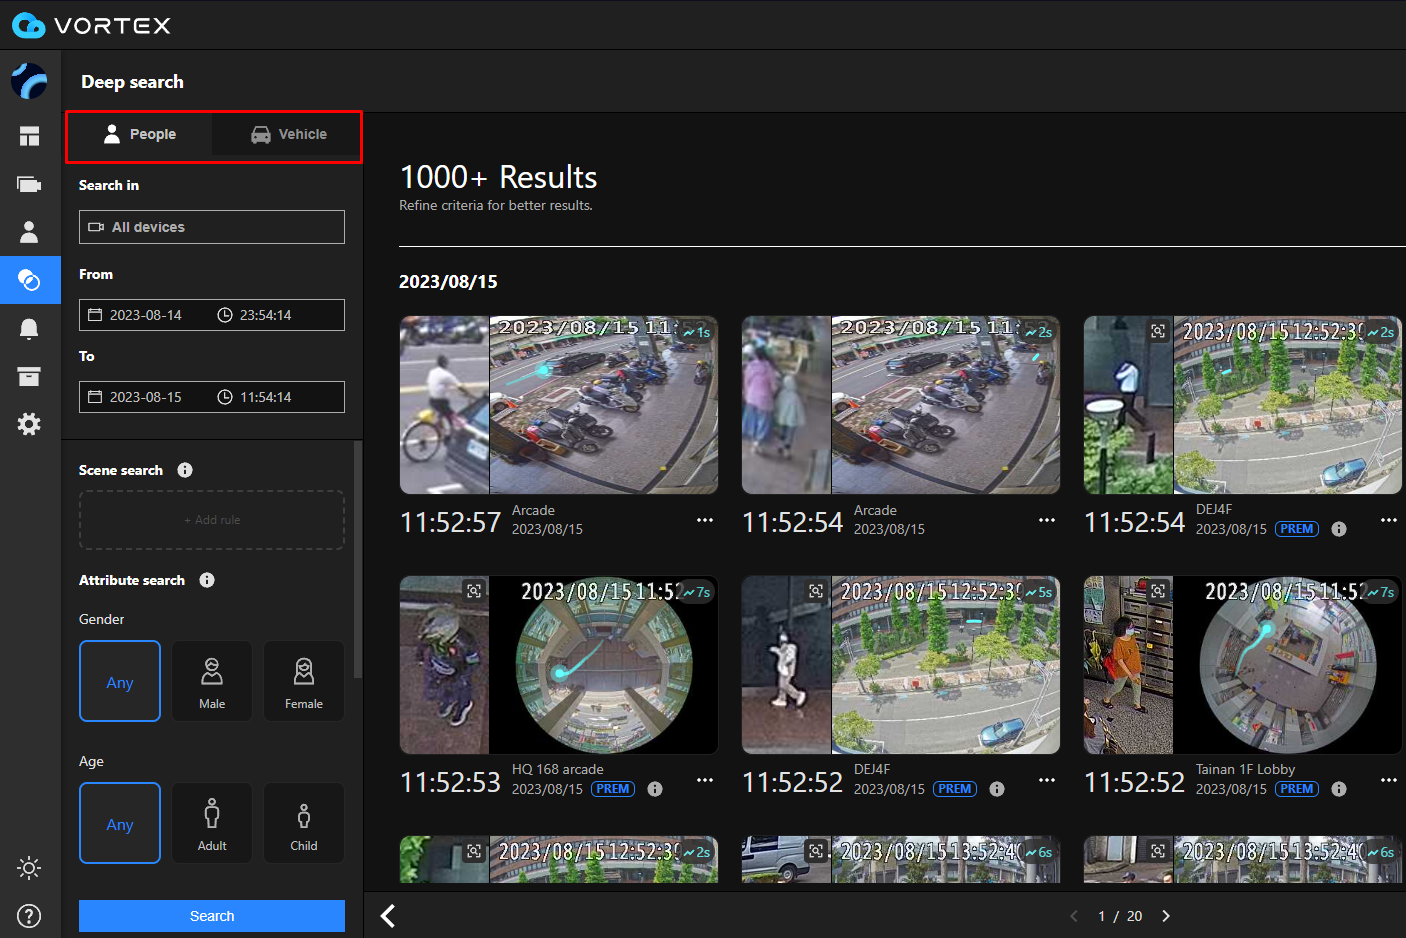The height and width of the screenshot is (938, 1406).
Task: Click the Scene search info icon
Action: click(185, 470)
